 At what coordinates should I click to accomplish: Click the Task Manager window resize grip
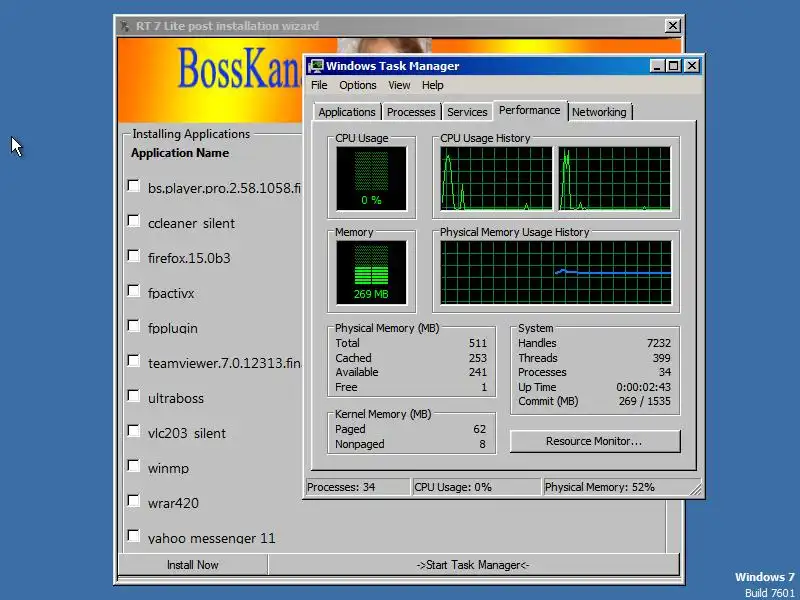point(695,490)
